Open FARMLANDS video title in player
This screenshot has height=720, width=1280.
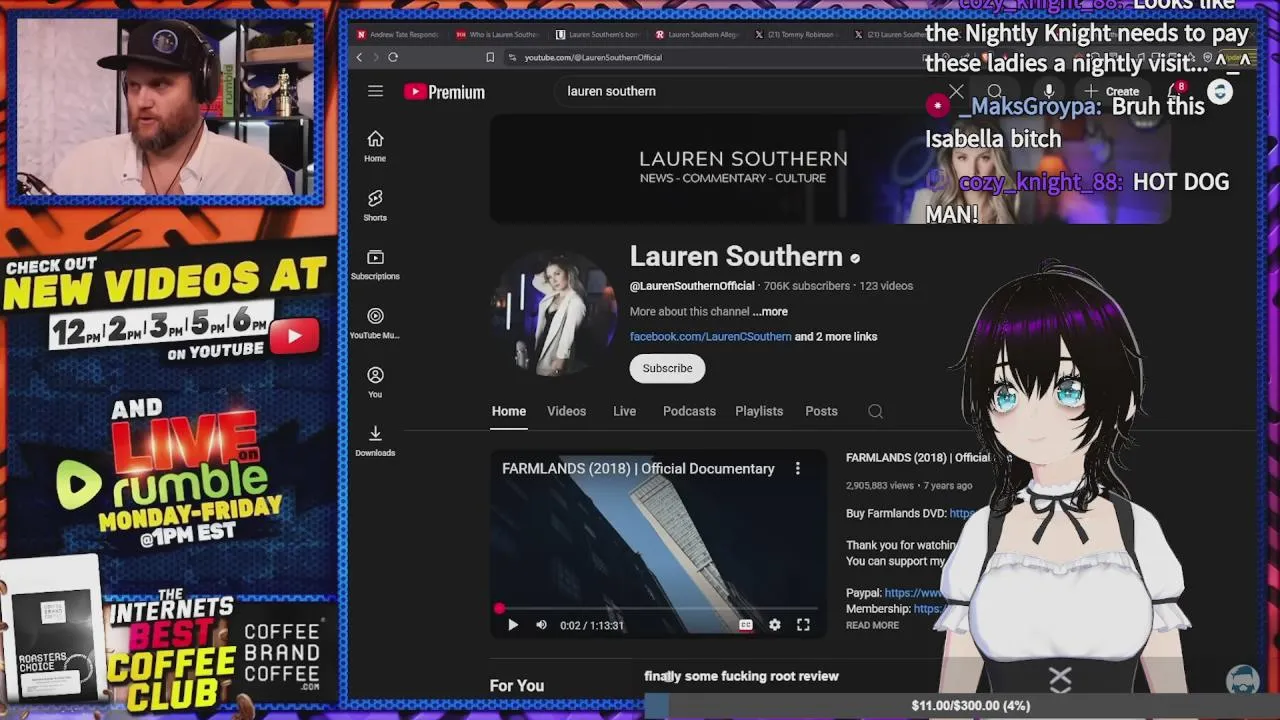[x=638, y=468]
